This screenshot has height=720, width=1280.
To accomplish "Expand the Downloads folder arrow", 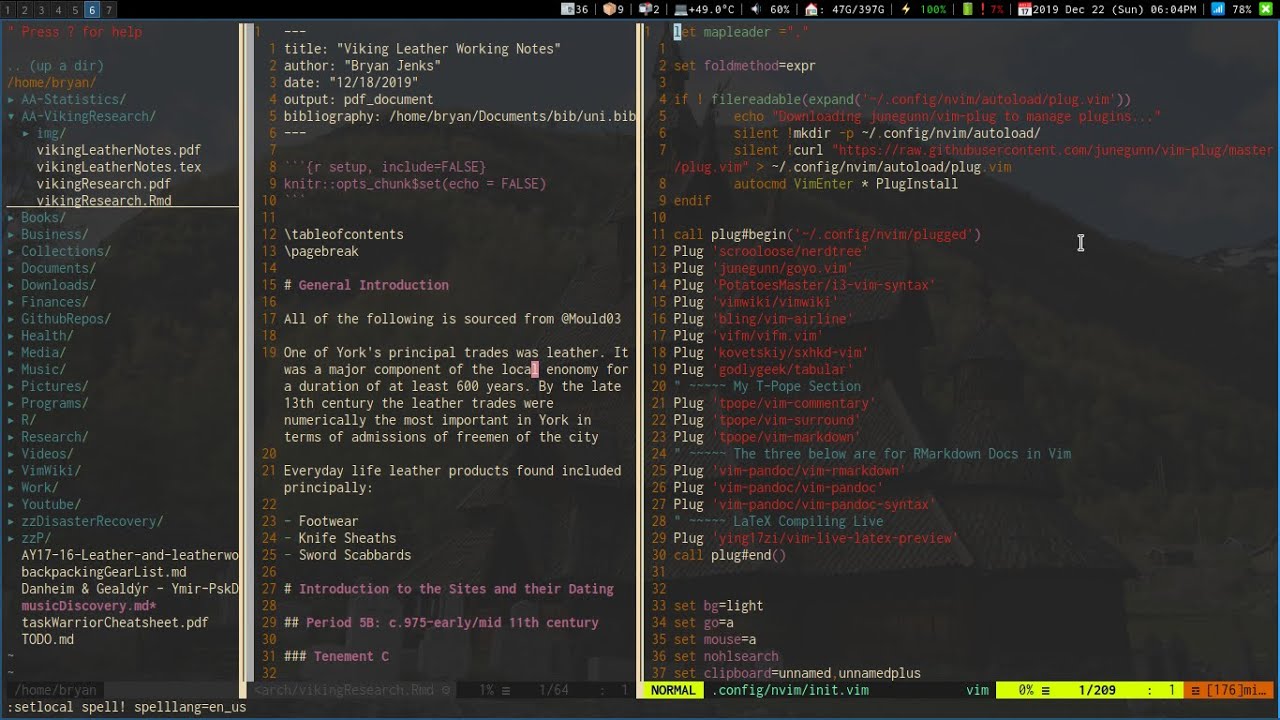I will click(11, 286).
